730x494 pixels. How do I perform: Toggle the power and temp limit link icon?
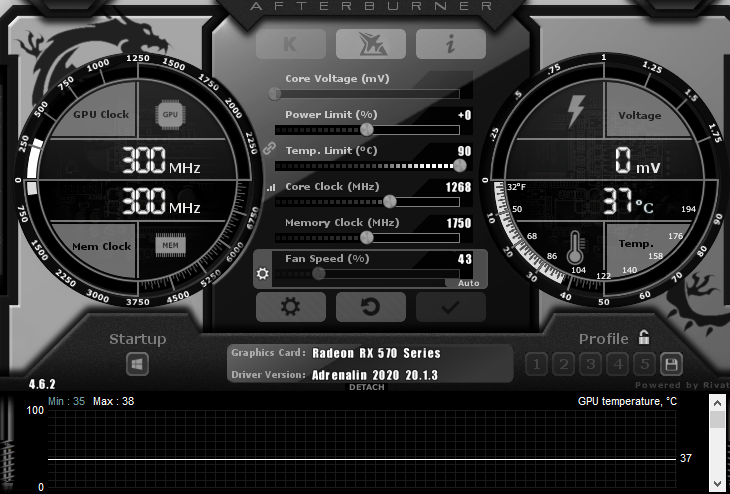pos(269,149)
